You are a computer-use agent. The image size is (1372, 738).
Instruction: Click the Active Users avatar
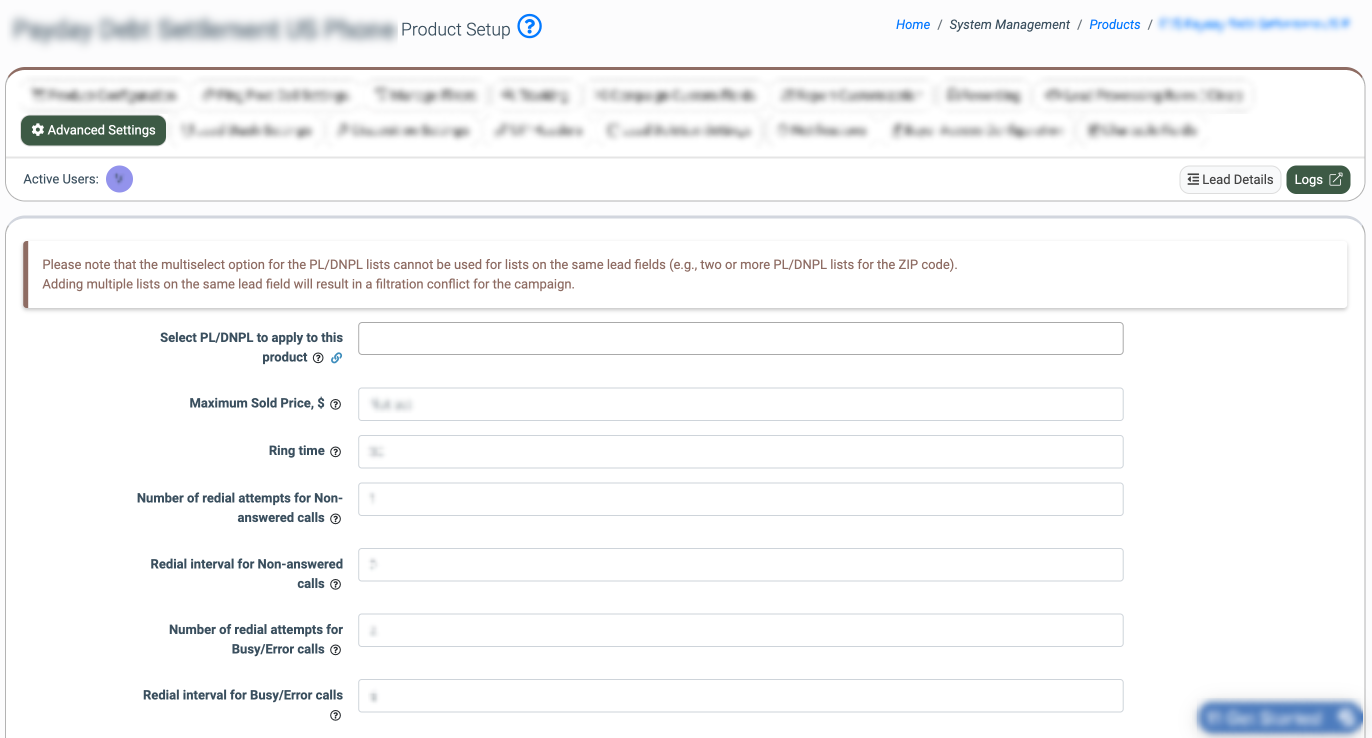click(x=119, y=179)
